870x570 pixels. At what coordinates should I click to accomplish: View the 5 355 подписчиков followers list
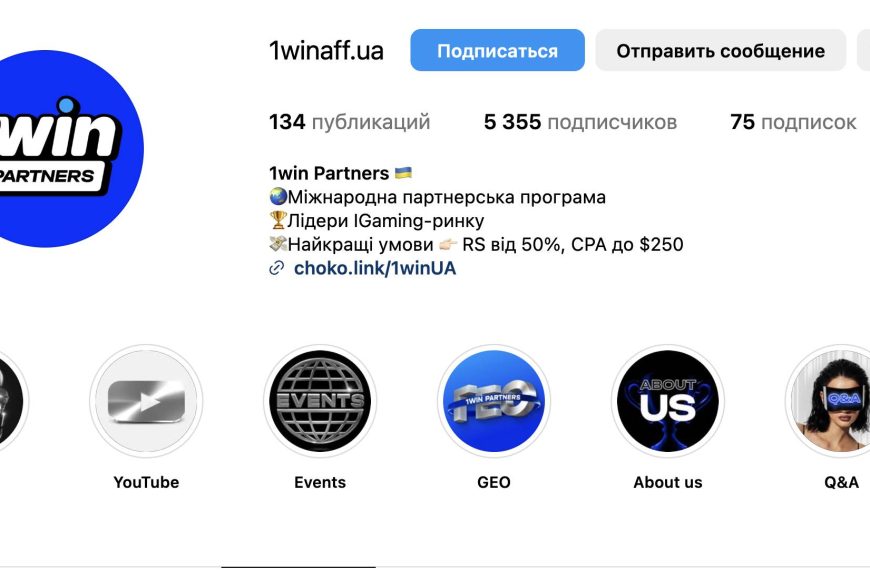pos(580,122)
